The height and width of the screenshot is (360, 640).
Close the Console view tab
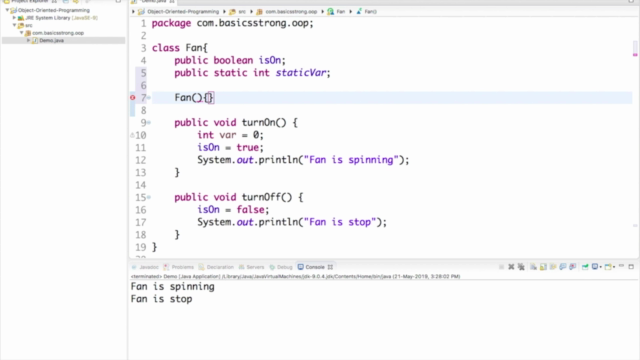coord(330,267)
